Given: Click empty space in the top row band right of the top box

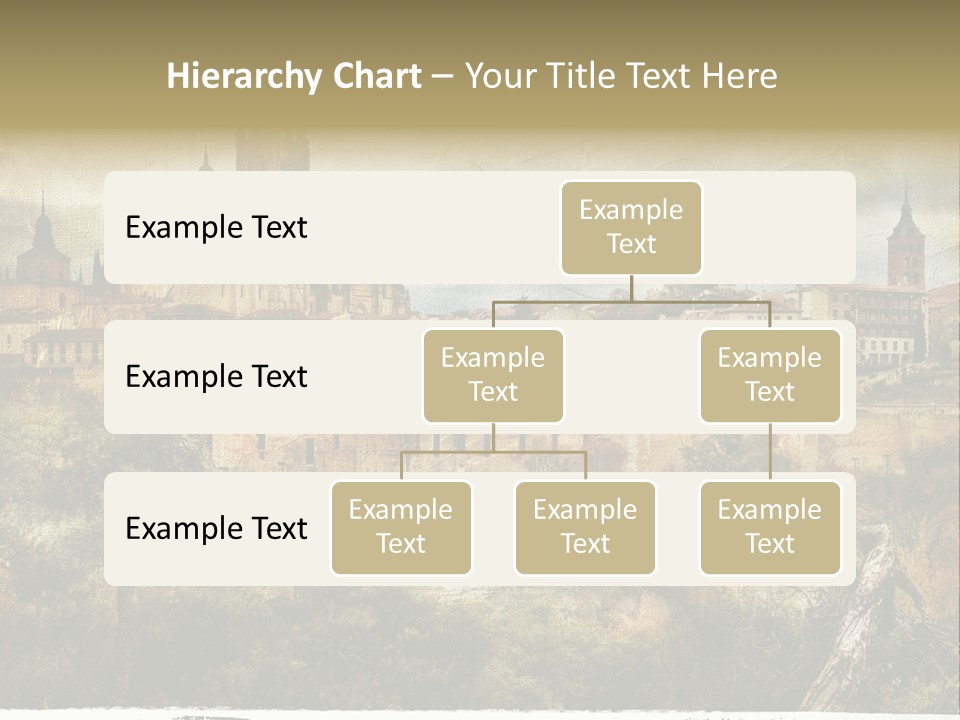Looking at the screenshot, I should pos(780,227).
